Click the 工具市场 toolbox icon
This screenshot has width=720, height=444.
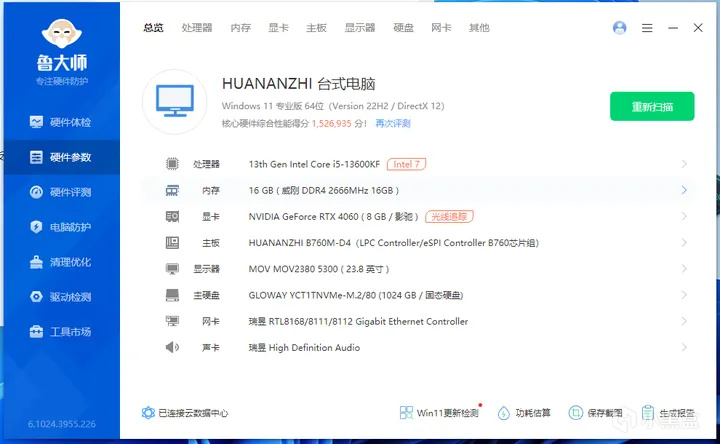(x=36, y=332)
